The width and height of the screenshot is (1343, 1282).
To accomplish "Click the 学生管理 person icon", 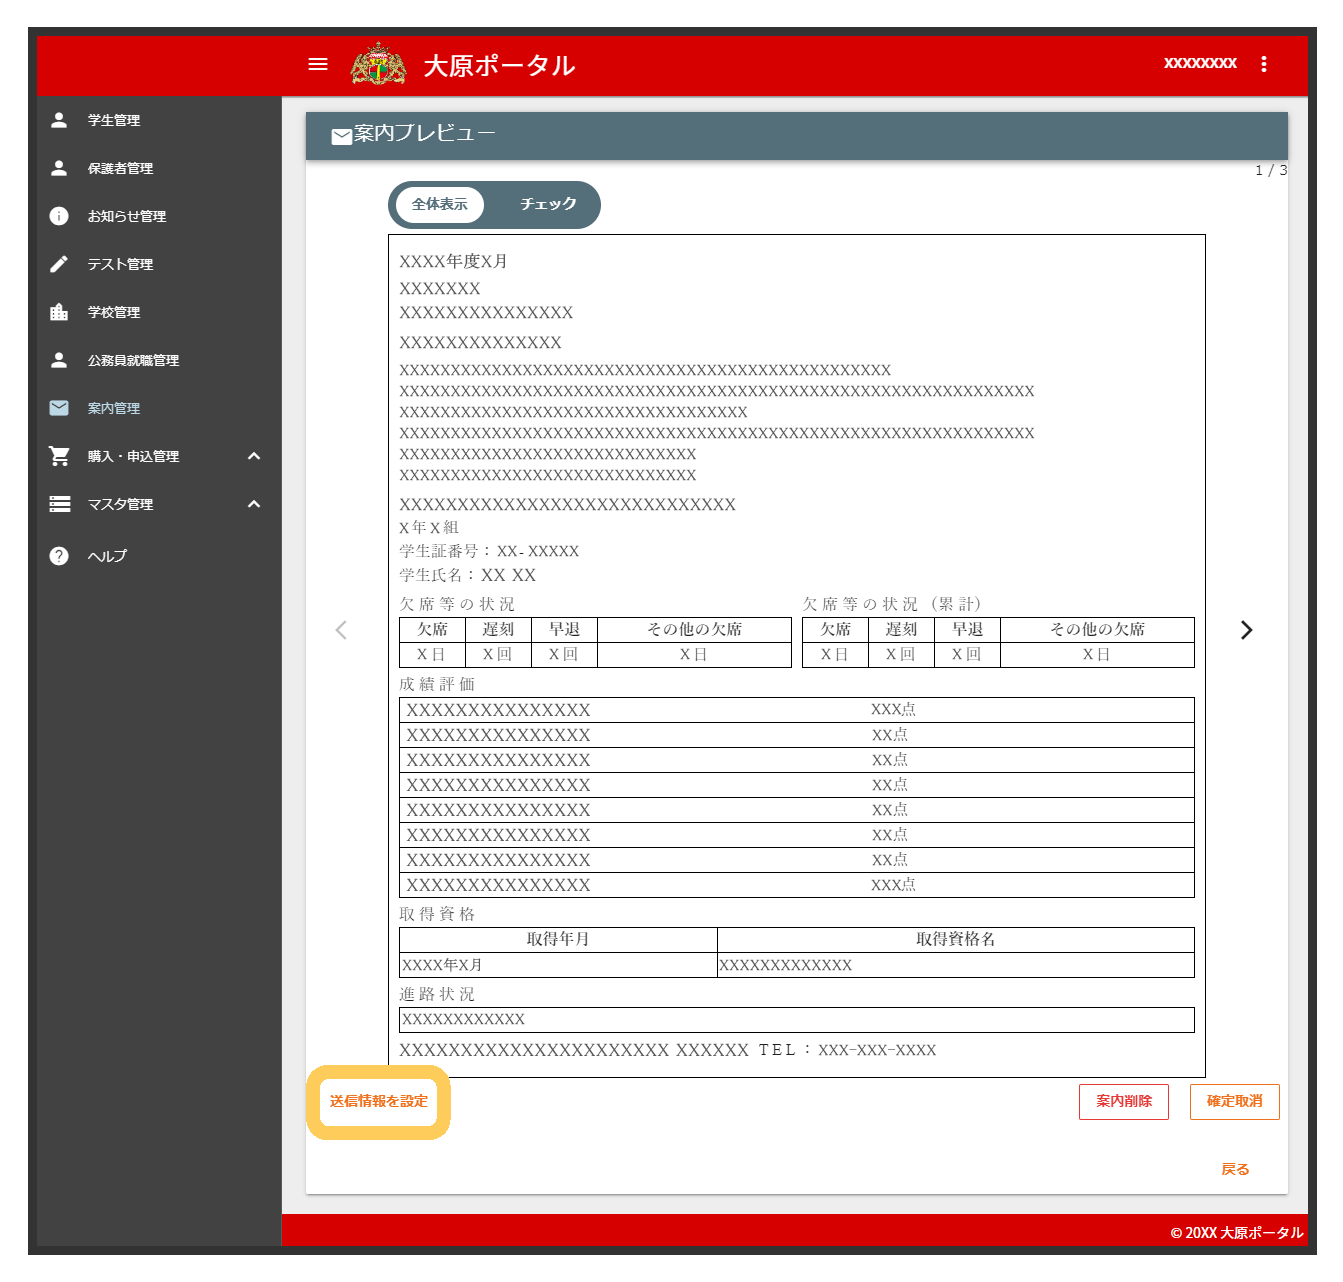I will [59, 120].
